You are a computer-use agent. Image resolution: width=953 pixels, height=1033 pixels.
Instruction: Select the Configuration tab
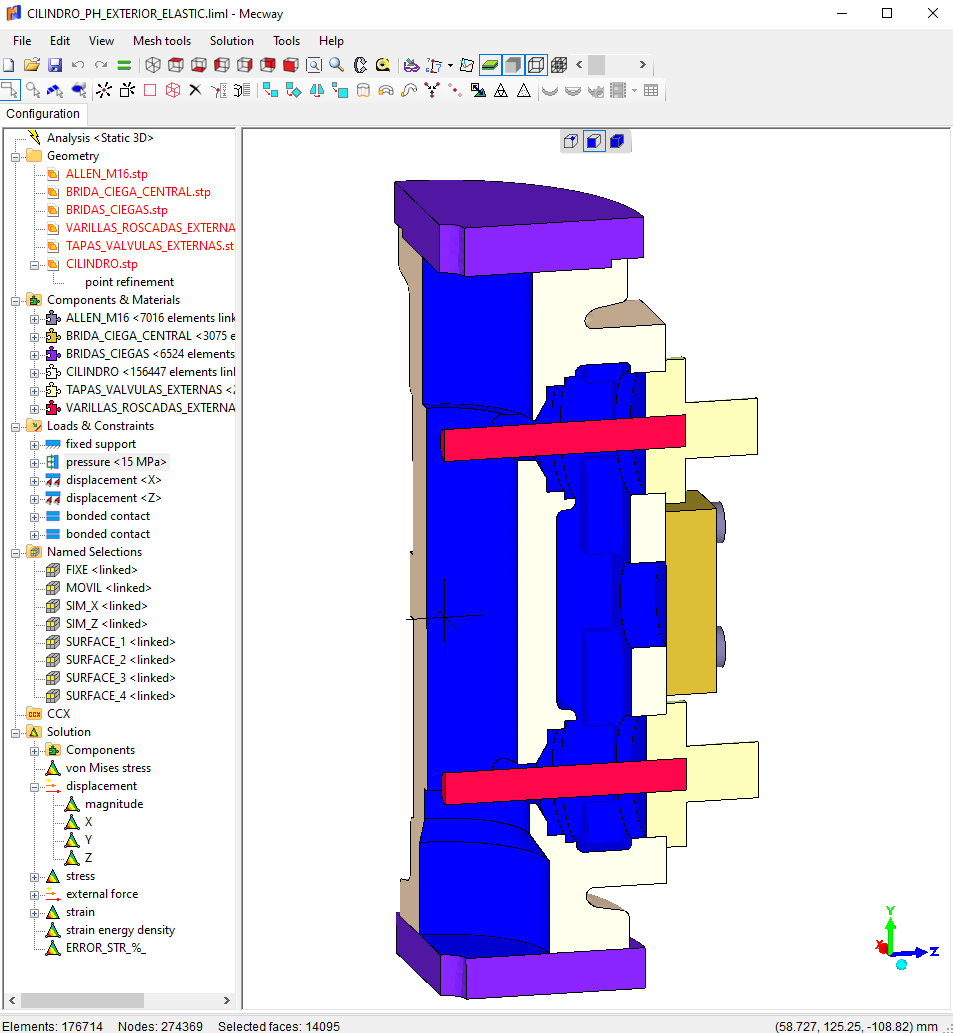click(43, 113)
